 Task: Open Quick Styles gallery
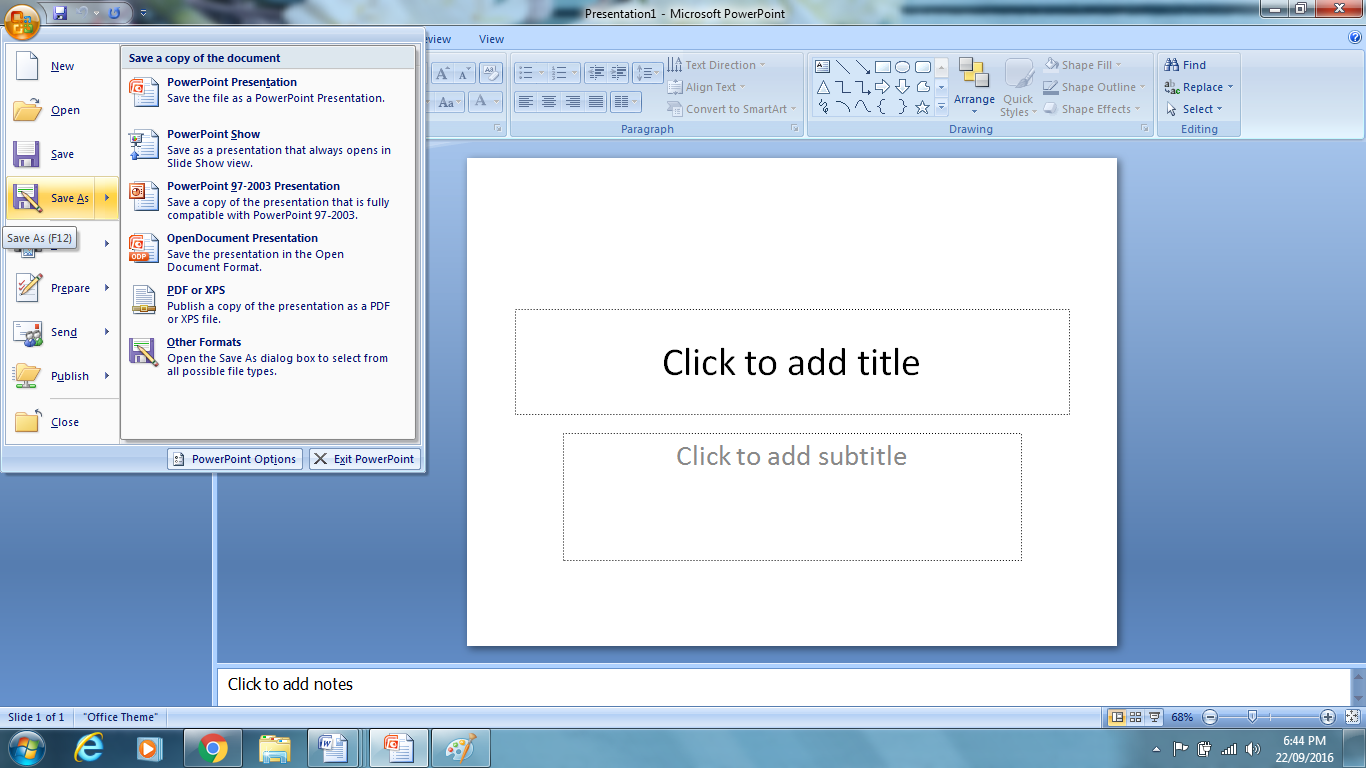pyautogui.click(x=1019, y=88)
